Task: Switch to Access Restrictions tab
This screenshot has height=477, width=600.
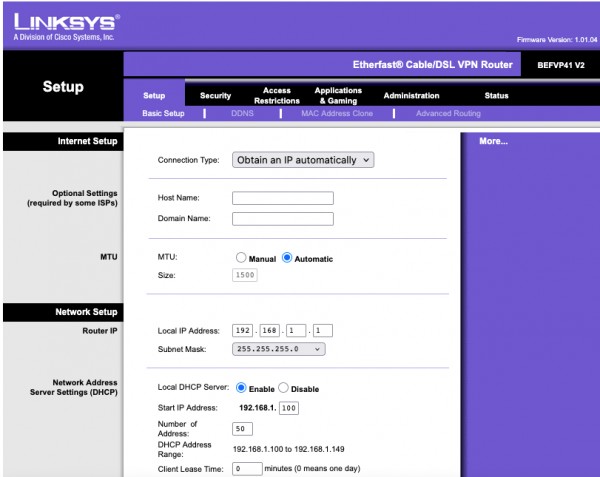Action: click(x=276, y=96)
